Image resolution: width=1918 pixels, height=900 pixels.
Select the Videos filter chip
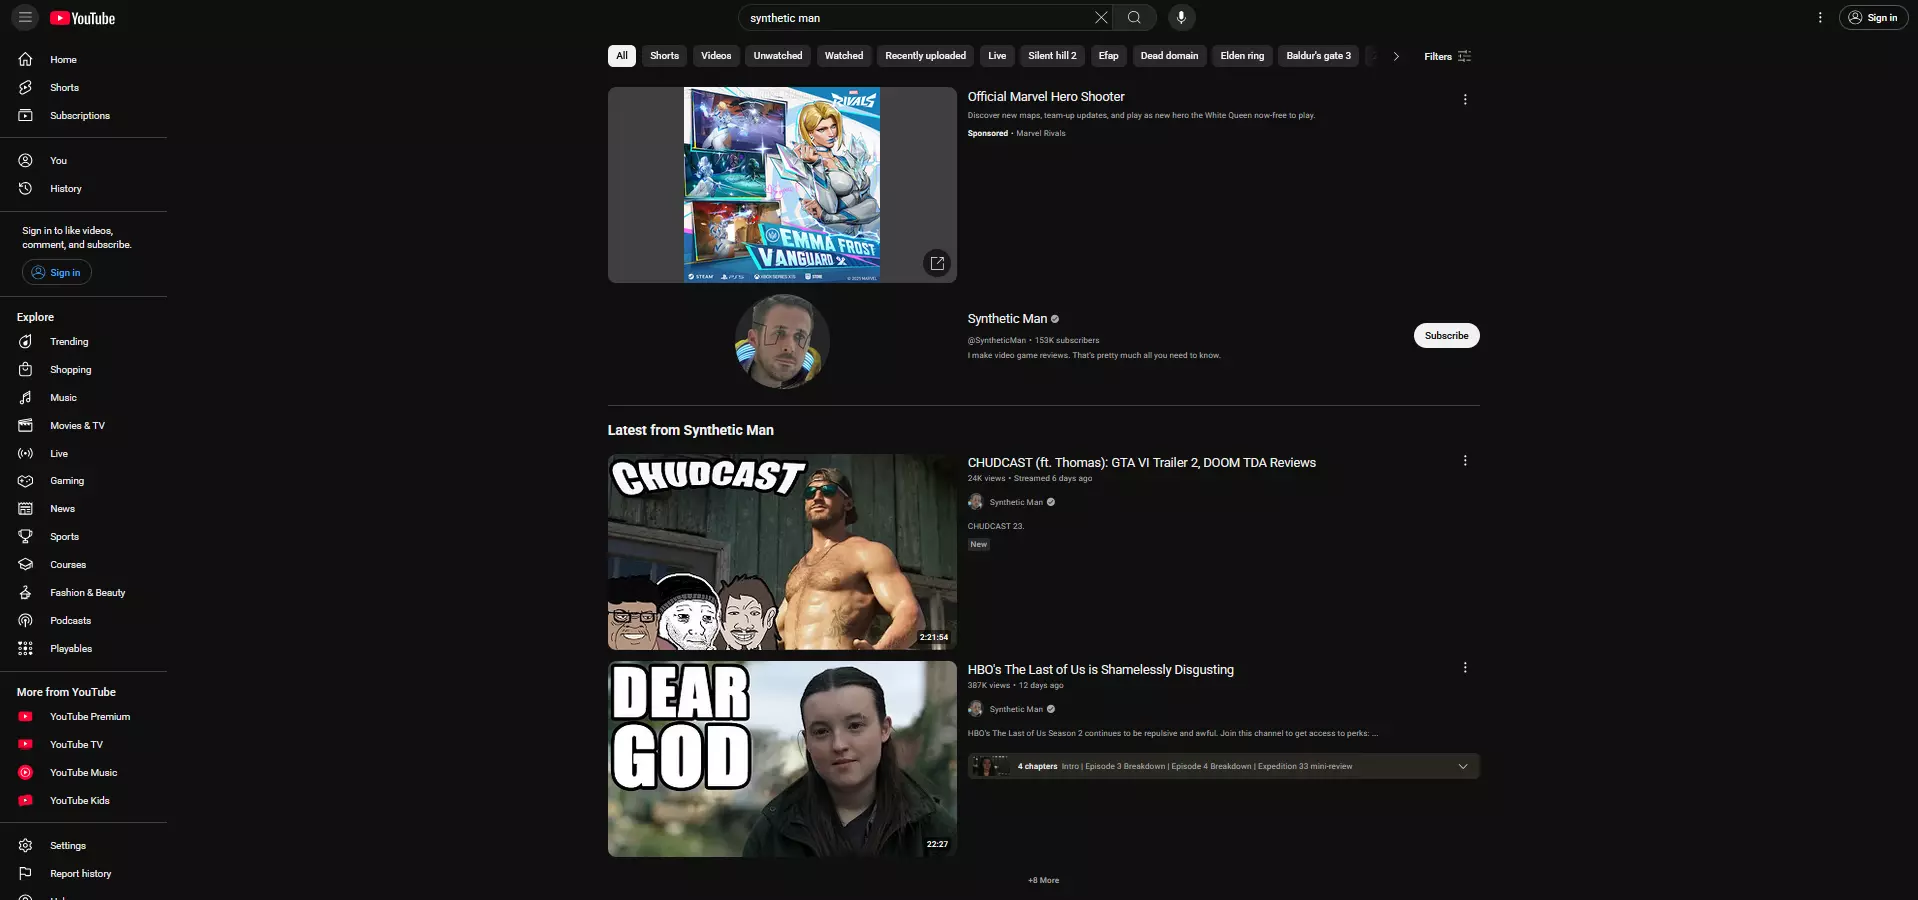point(716,56)
